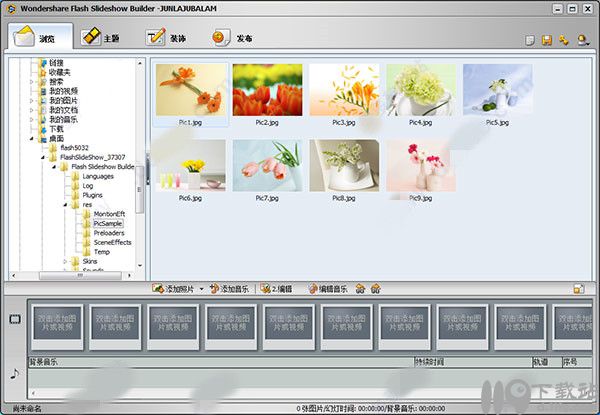Click 添加音乐 (Add Music) button
This screenshot has width=600, height=415.
point(229,289)
